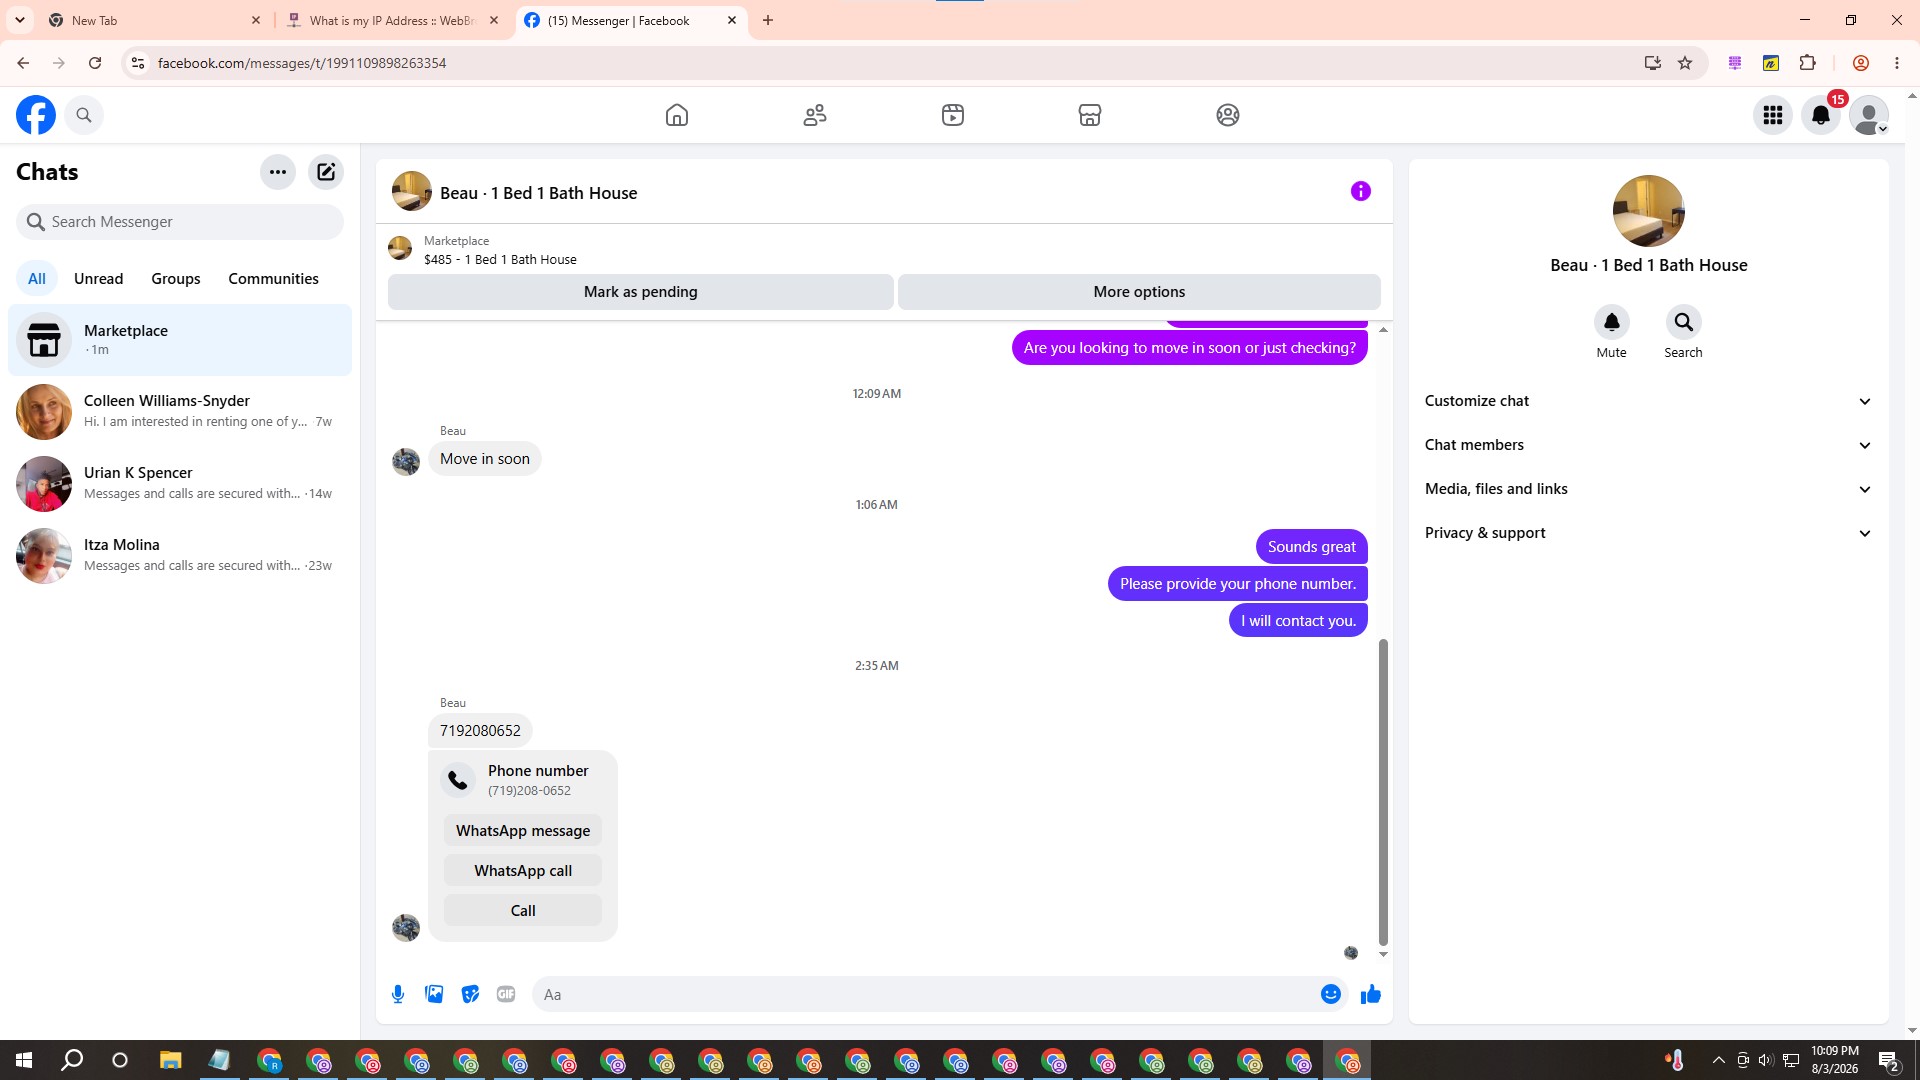Expand the Chat members section
This screenshot has width=1920, height=1080.
1648,445
